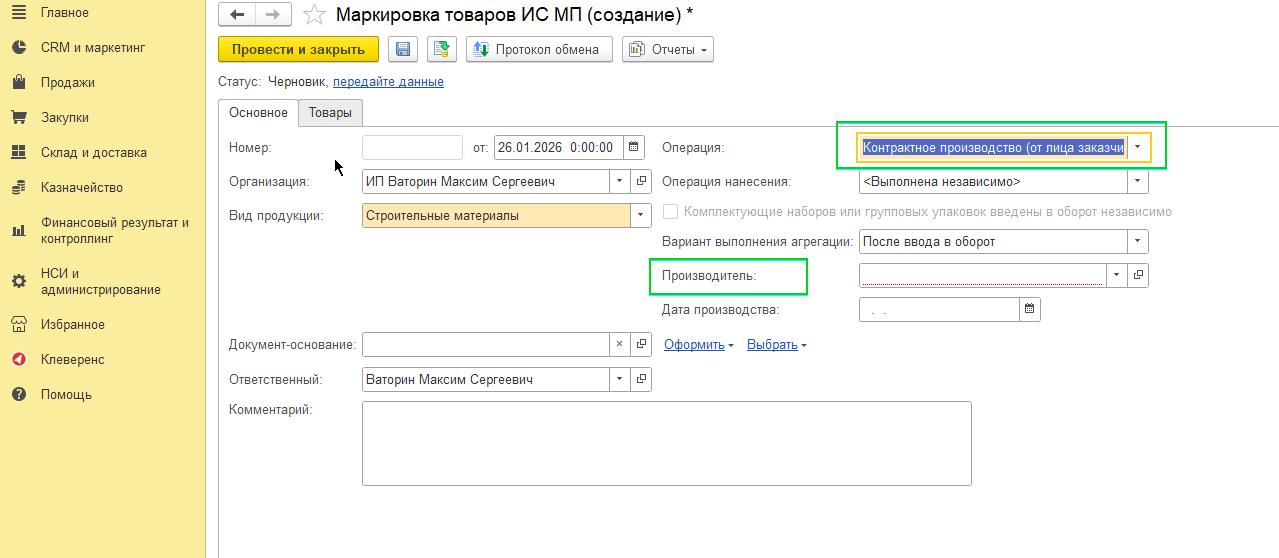Expand the Операция dropdown list
This screenshot has width=1279, height=558.
(x=1138, y=147)
